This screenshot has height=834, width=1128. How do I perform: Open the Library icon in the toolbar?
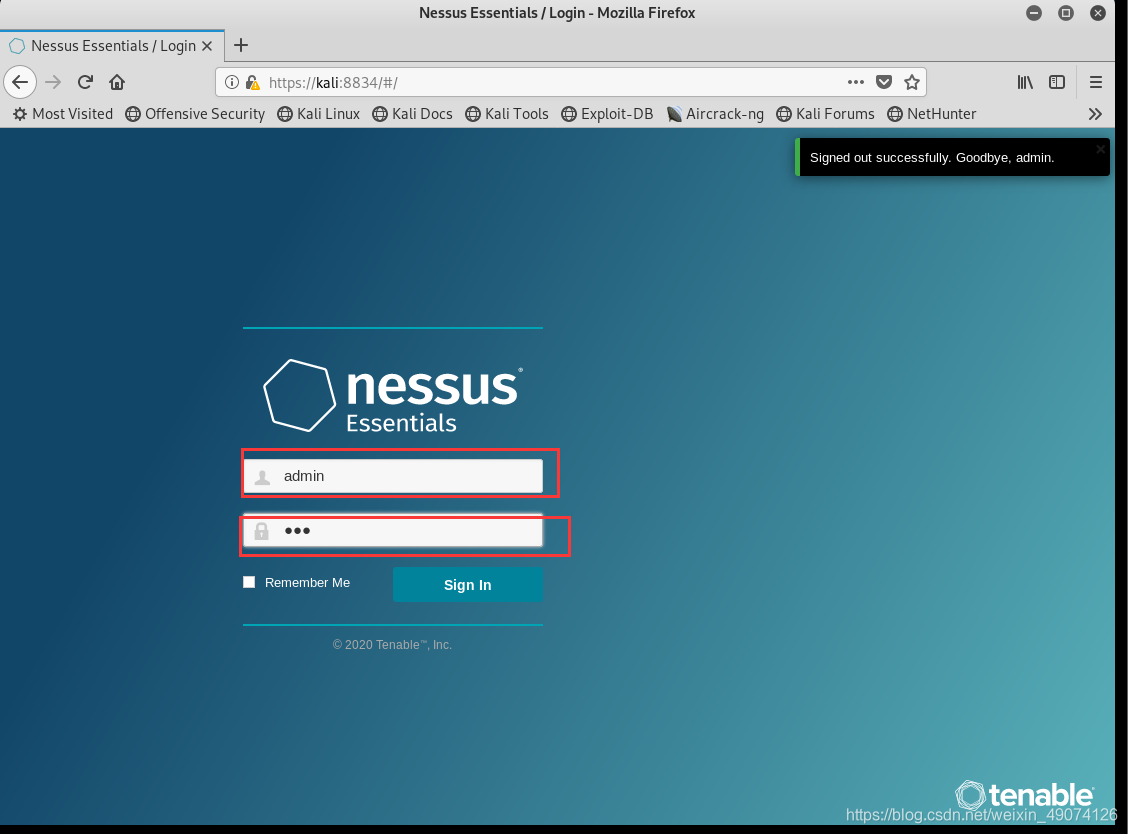coord(1024,82)
